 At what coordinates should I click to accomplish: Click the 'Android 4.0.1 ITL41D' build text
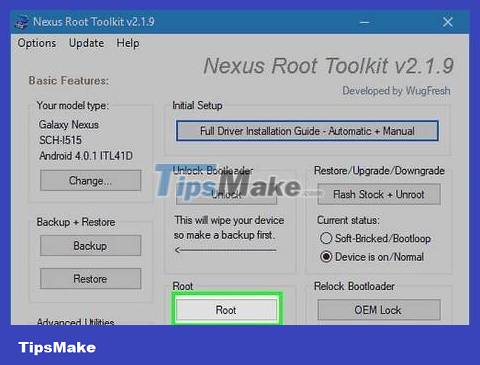tap(86, 156)
